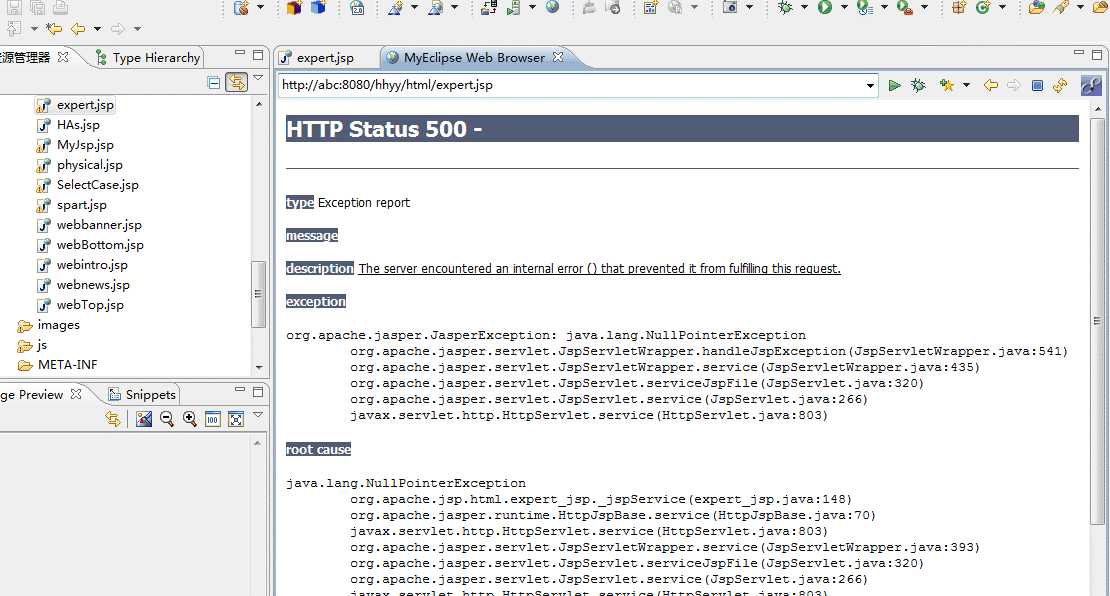Viewport: 1110px width, 596px height.
Task: Click Collapse All in resource manager
Action: (x=214, y=83)
